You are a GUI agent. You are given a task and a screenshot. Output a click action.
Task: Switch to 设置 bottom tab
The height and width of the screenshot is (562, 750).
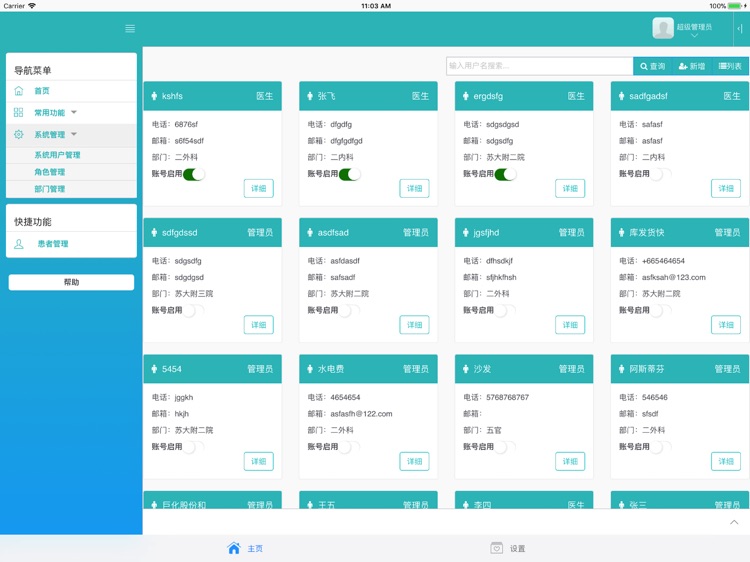[507, 548]
